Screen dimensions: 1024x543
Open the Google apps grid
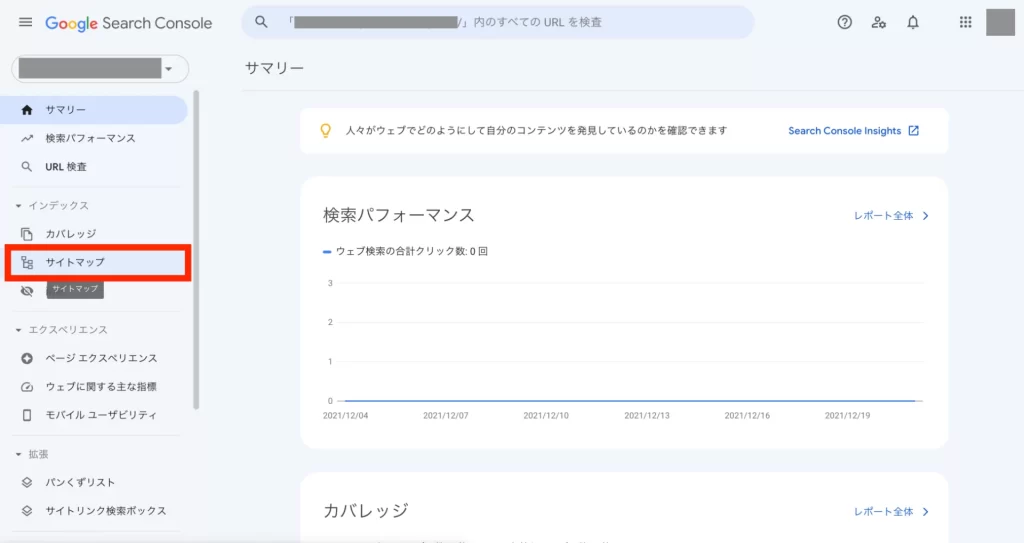965,22
